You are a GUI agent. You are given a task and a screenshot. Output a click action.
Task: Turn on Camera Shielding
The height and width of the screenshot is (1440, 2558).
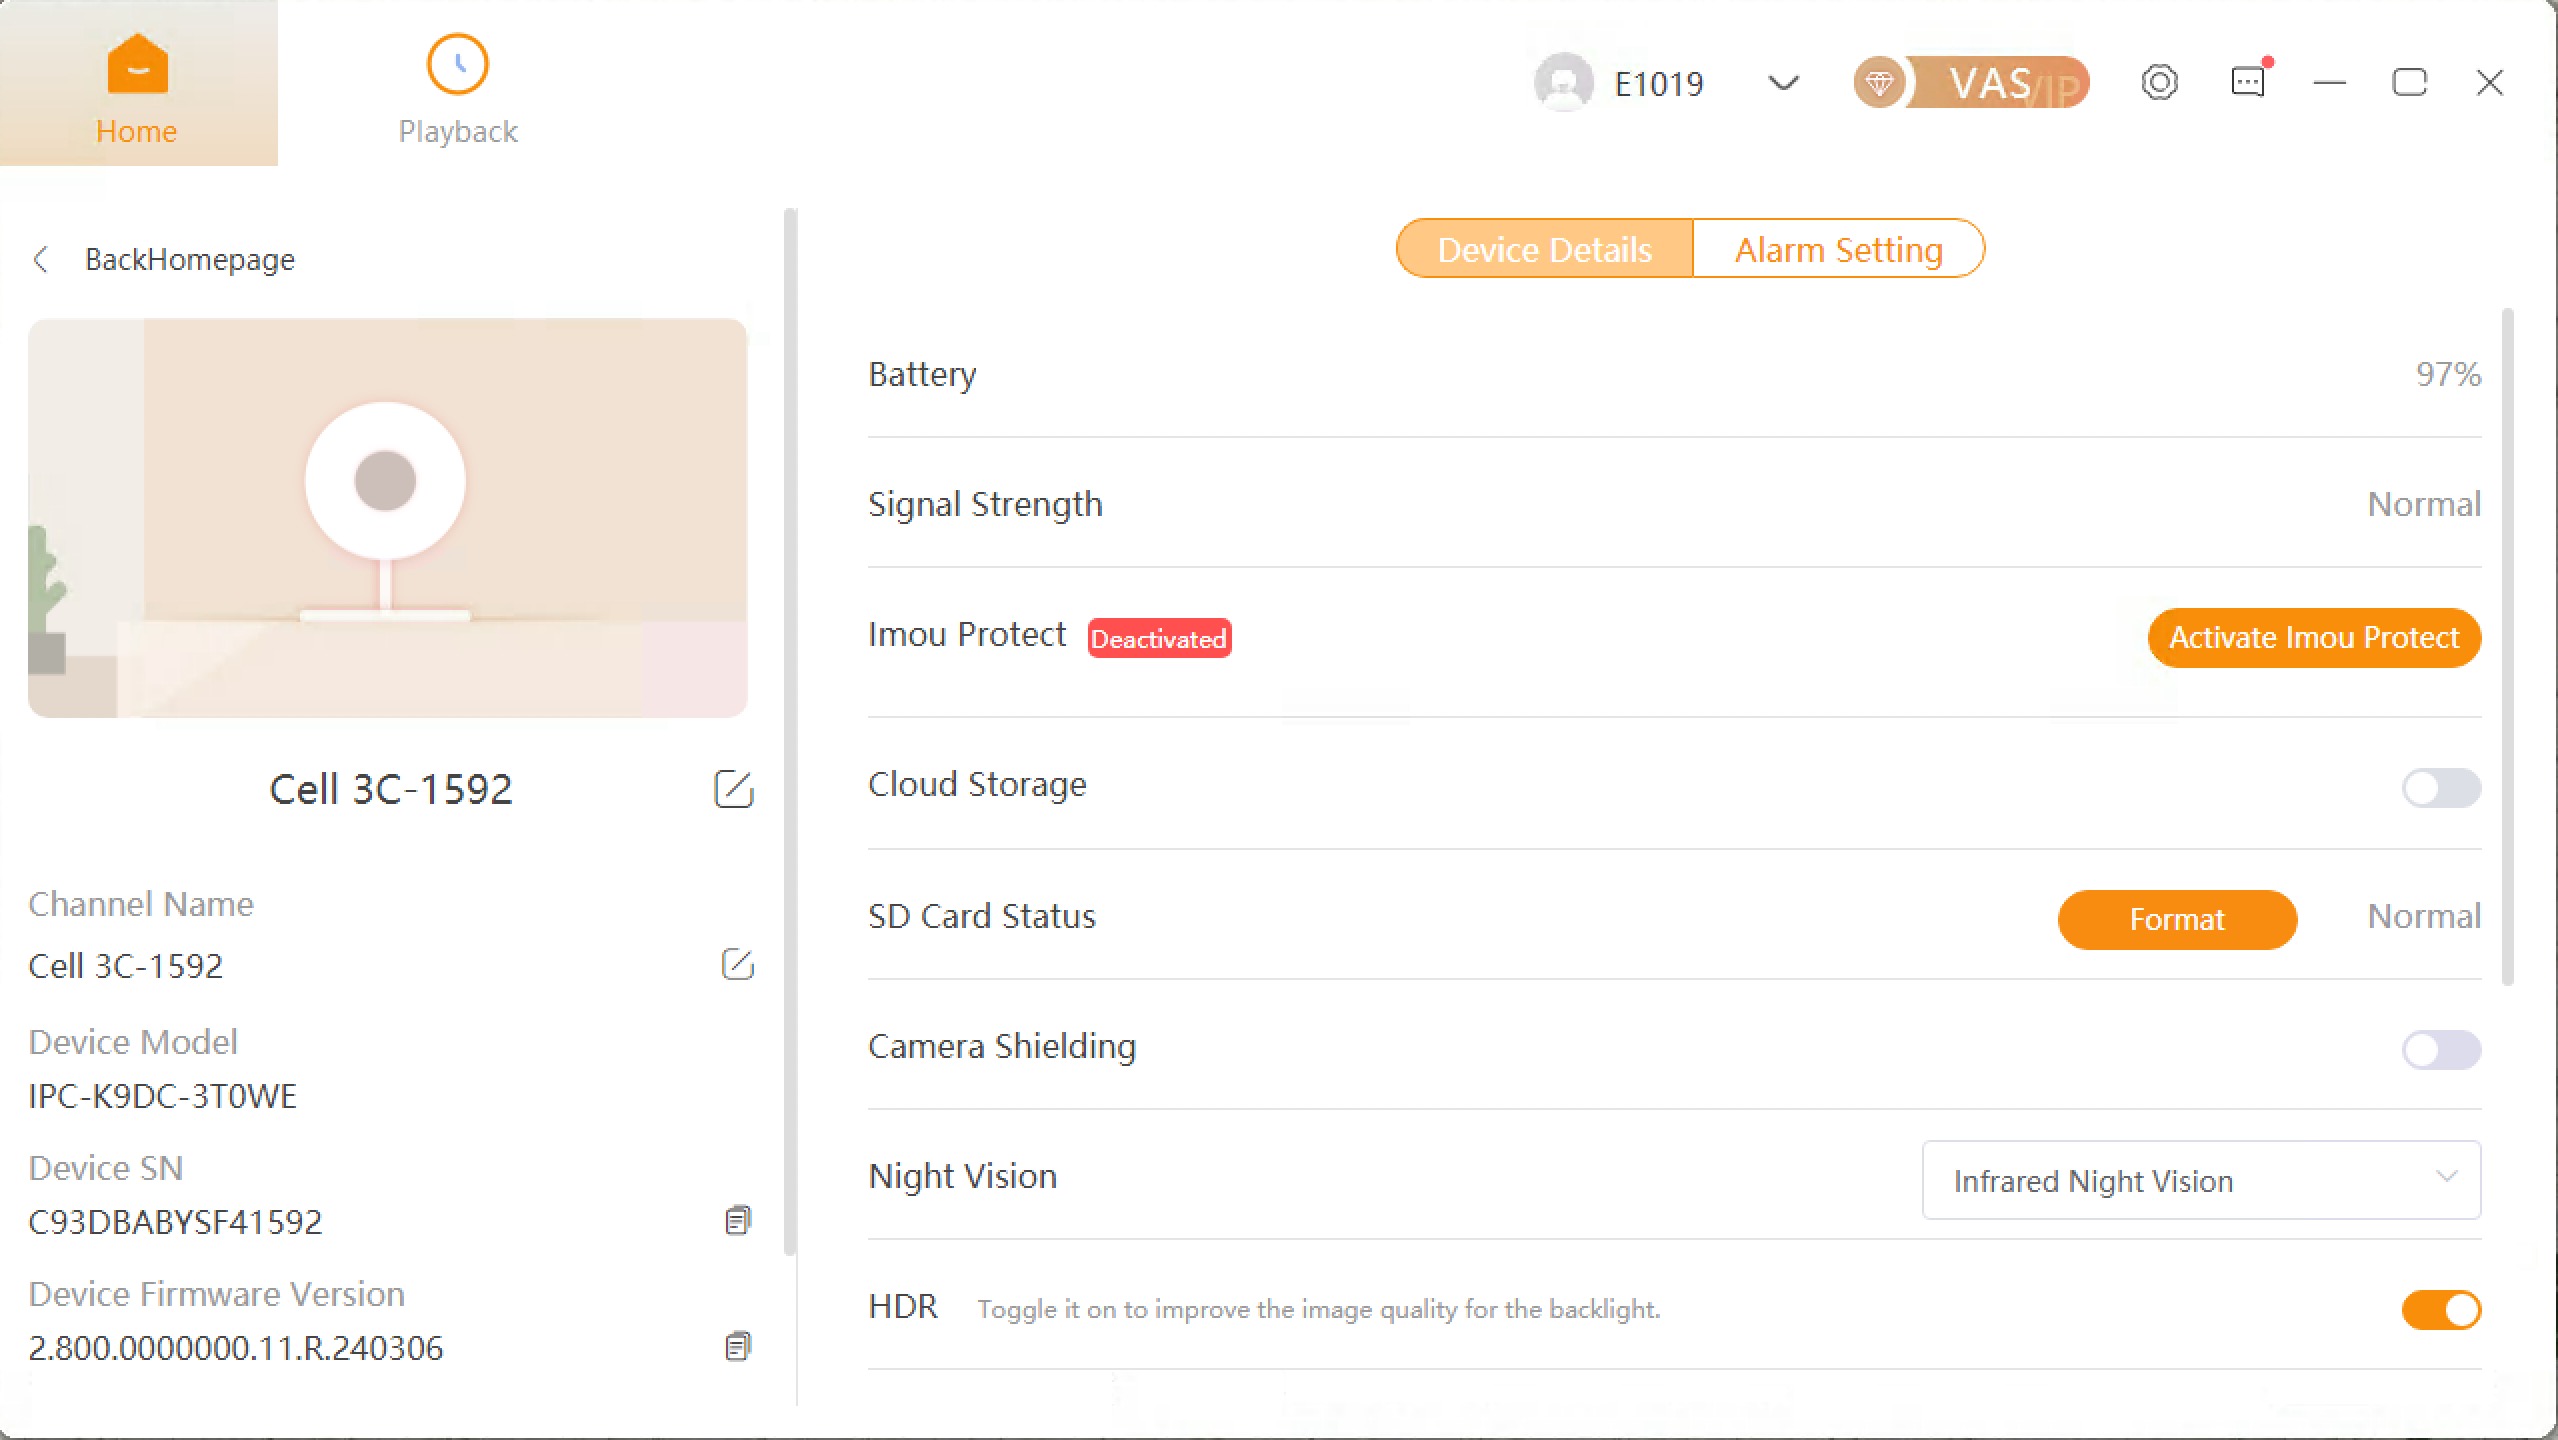pyautogui.click(x=2440, y=1050)
